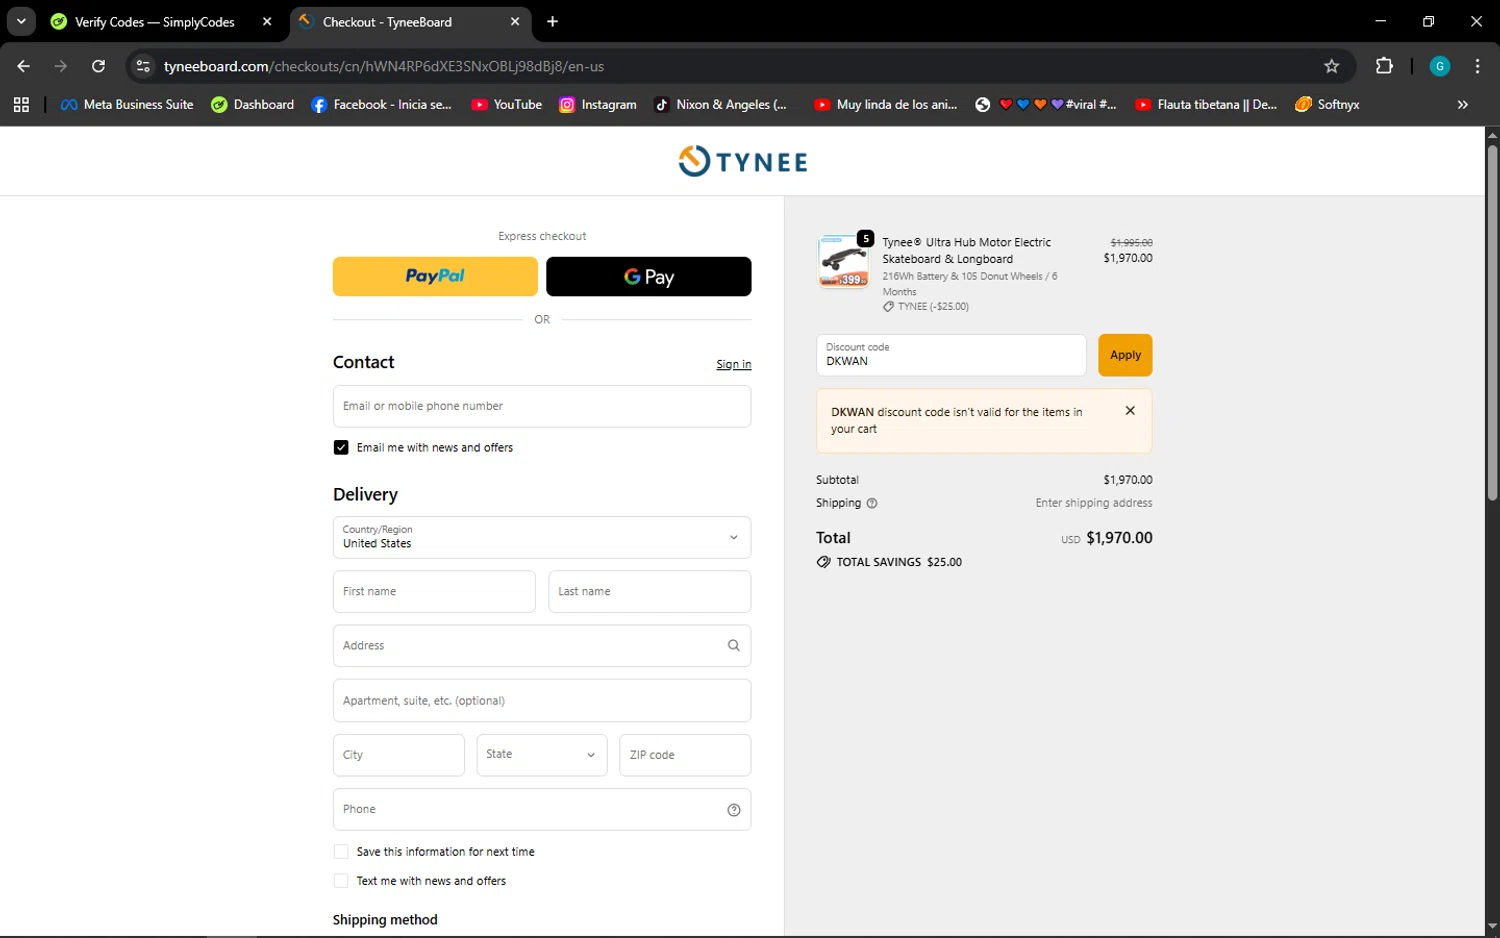Apply the discount code
This screenshot has width=1500, height=938.
(1125, 355)
